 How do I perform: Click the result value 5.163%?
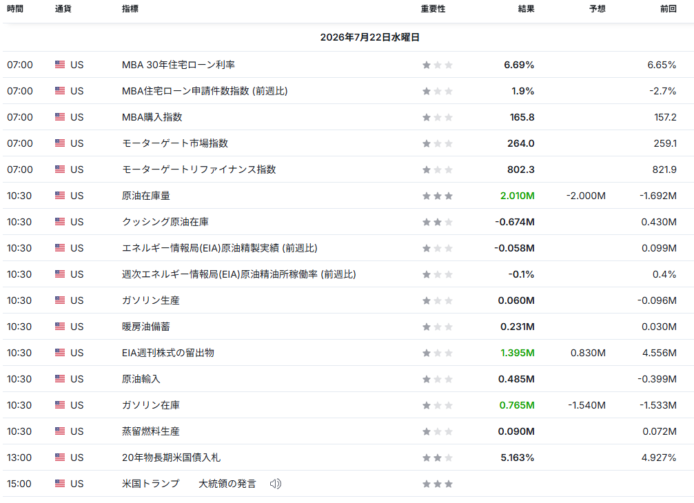pos(517,457)
